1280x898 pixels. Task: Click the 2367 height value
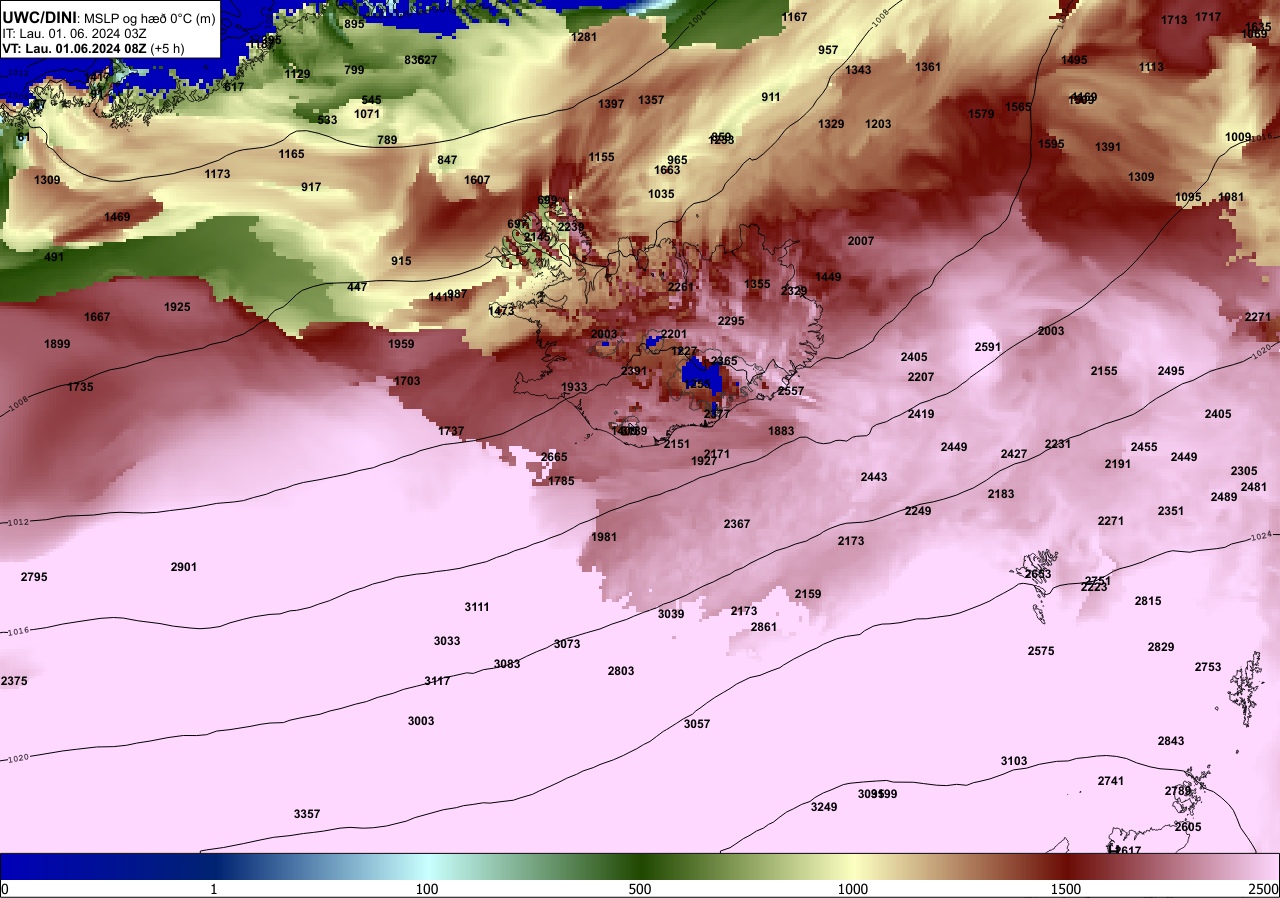coord(737,524)
